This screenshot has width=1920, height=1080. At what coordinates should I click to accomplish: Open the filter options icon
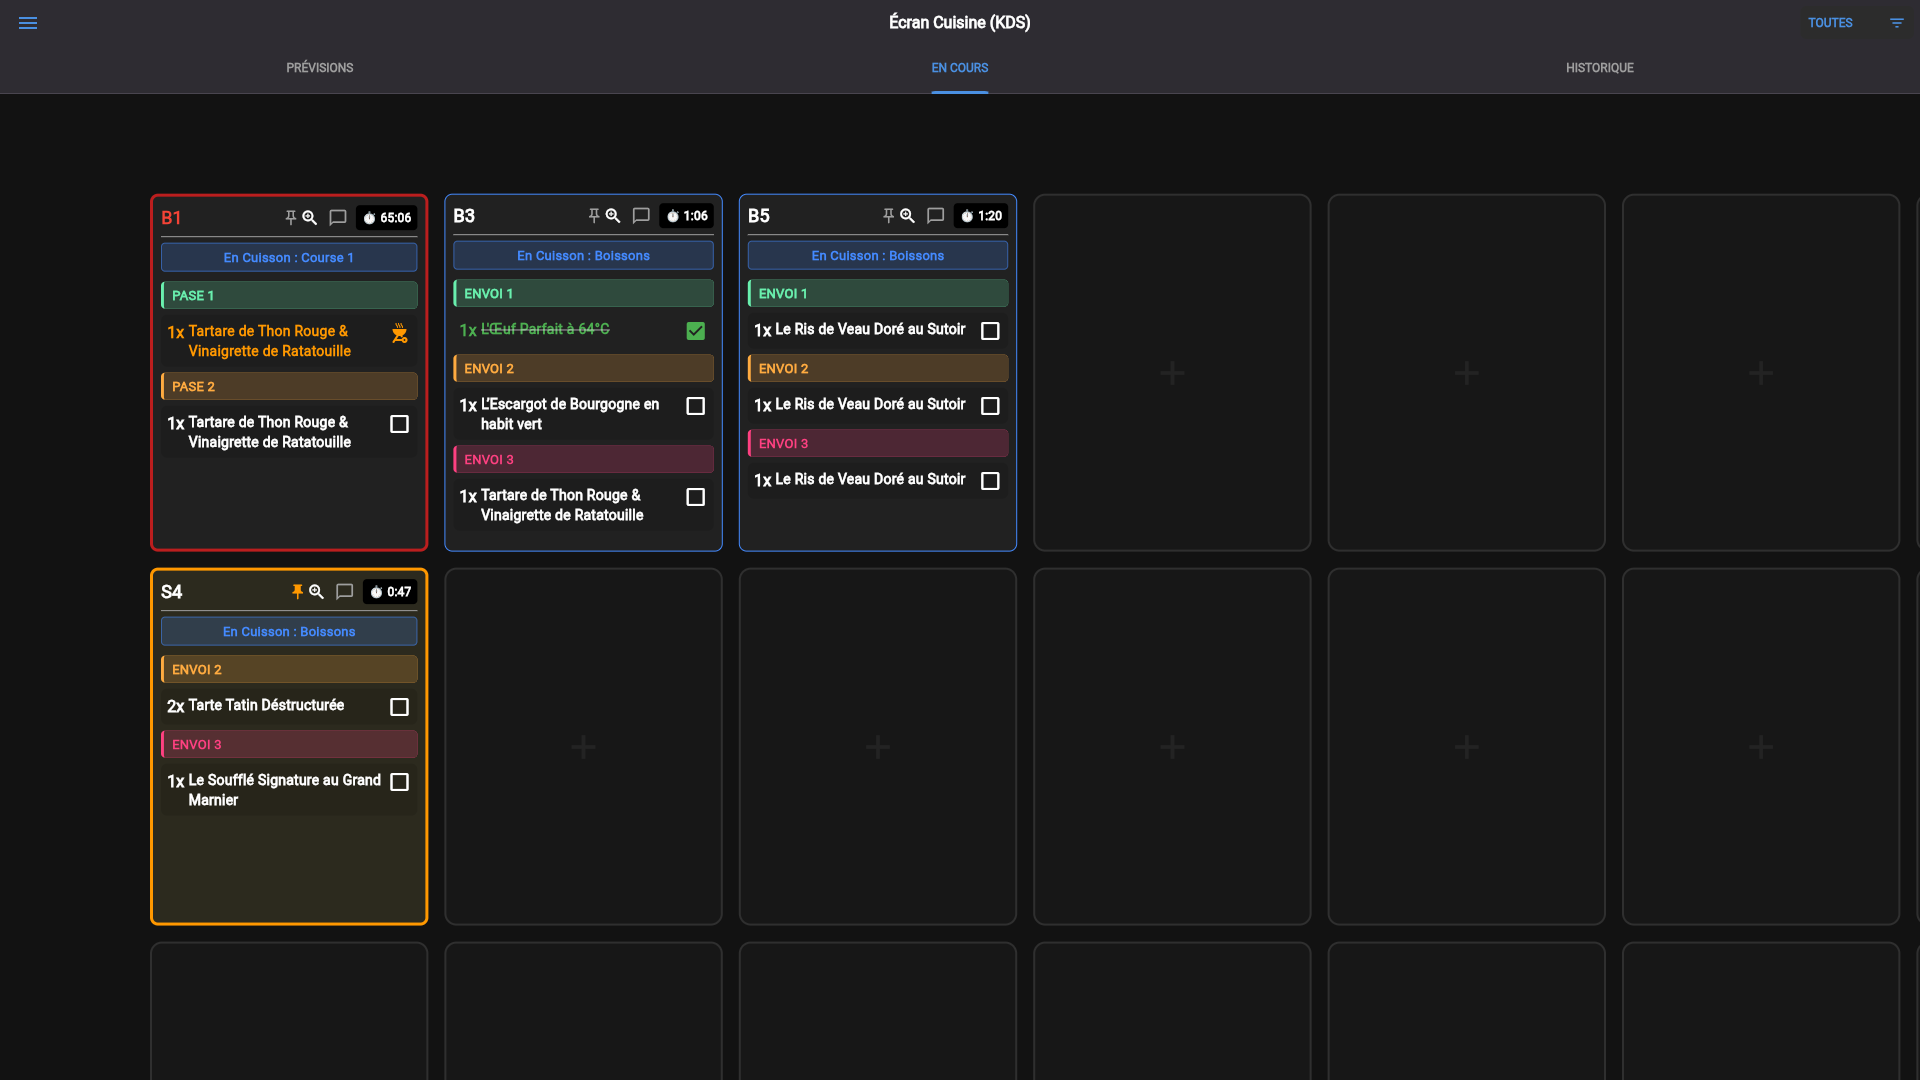coord(1896,23)
